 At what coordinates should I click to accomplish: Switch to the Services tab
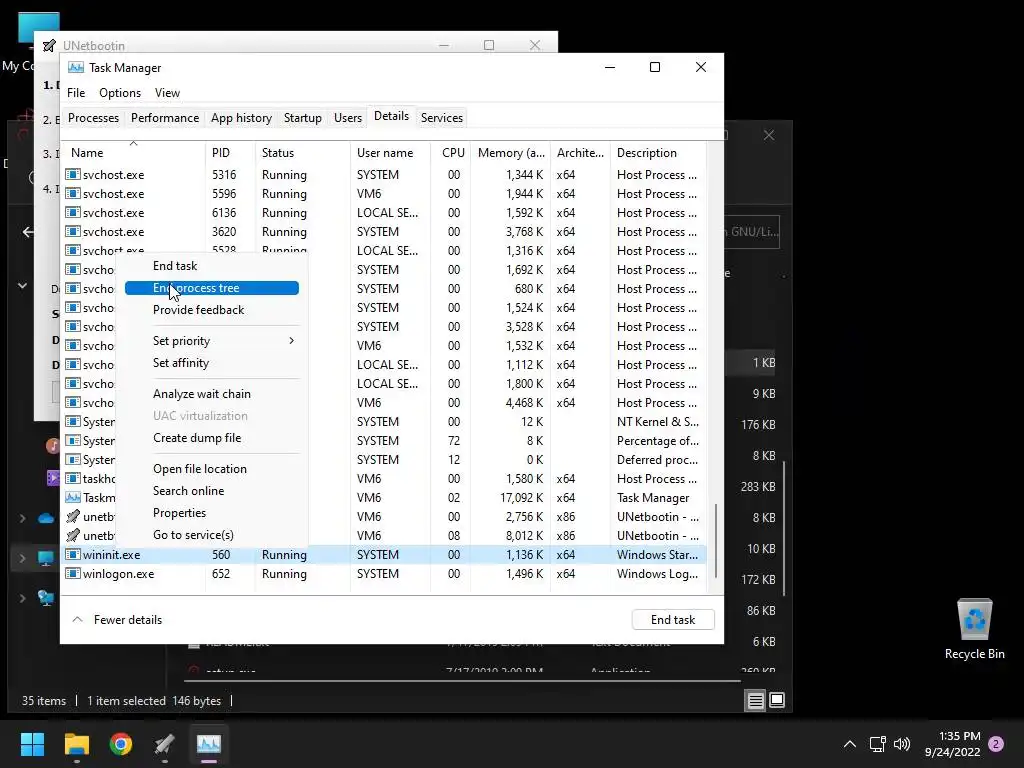coord(441,118)
